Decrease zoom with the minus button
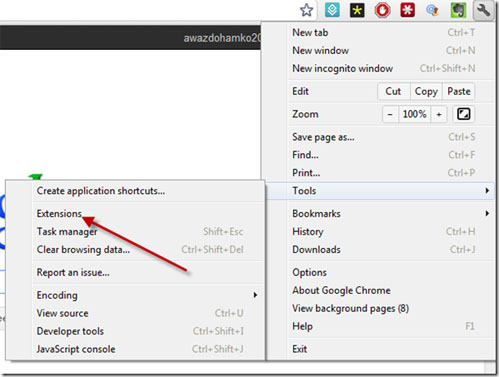This screenshot has width=499, height=377. tap(390, 114)
